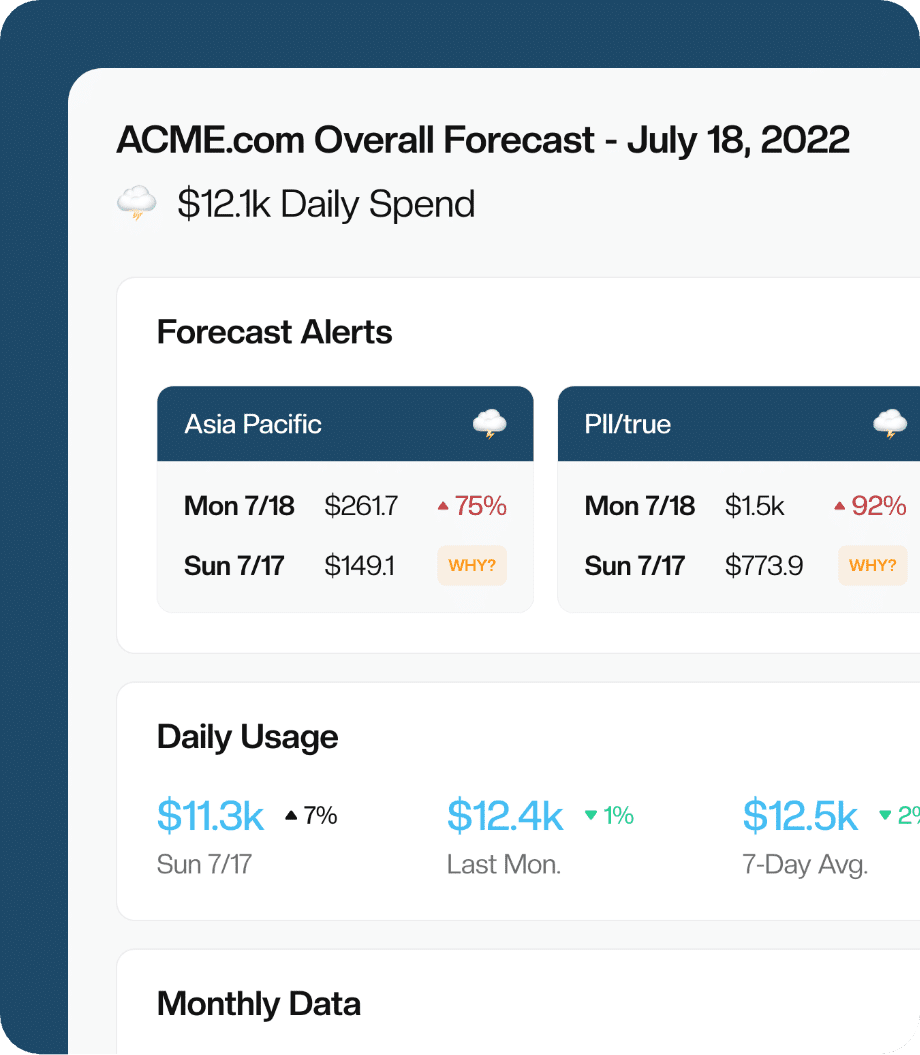Collapse the Daily Usage section
920x1055 pixels.
[x=247, y=737]
